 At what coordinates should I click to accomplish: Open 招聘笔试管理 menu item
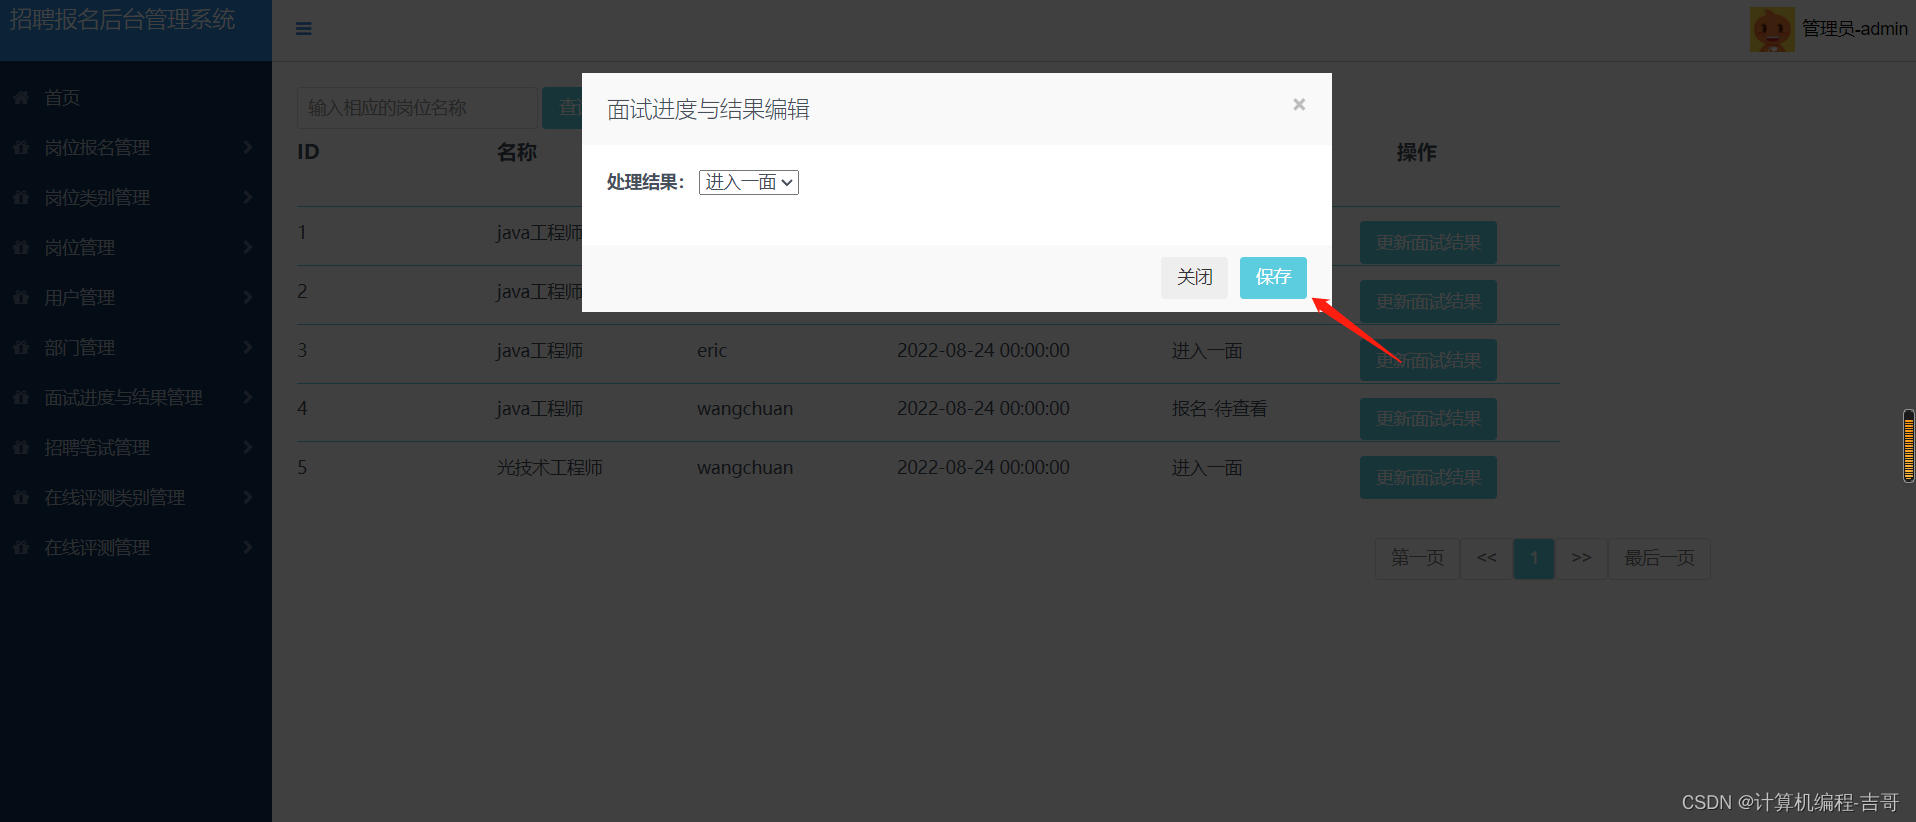(x=97, y=447)
